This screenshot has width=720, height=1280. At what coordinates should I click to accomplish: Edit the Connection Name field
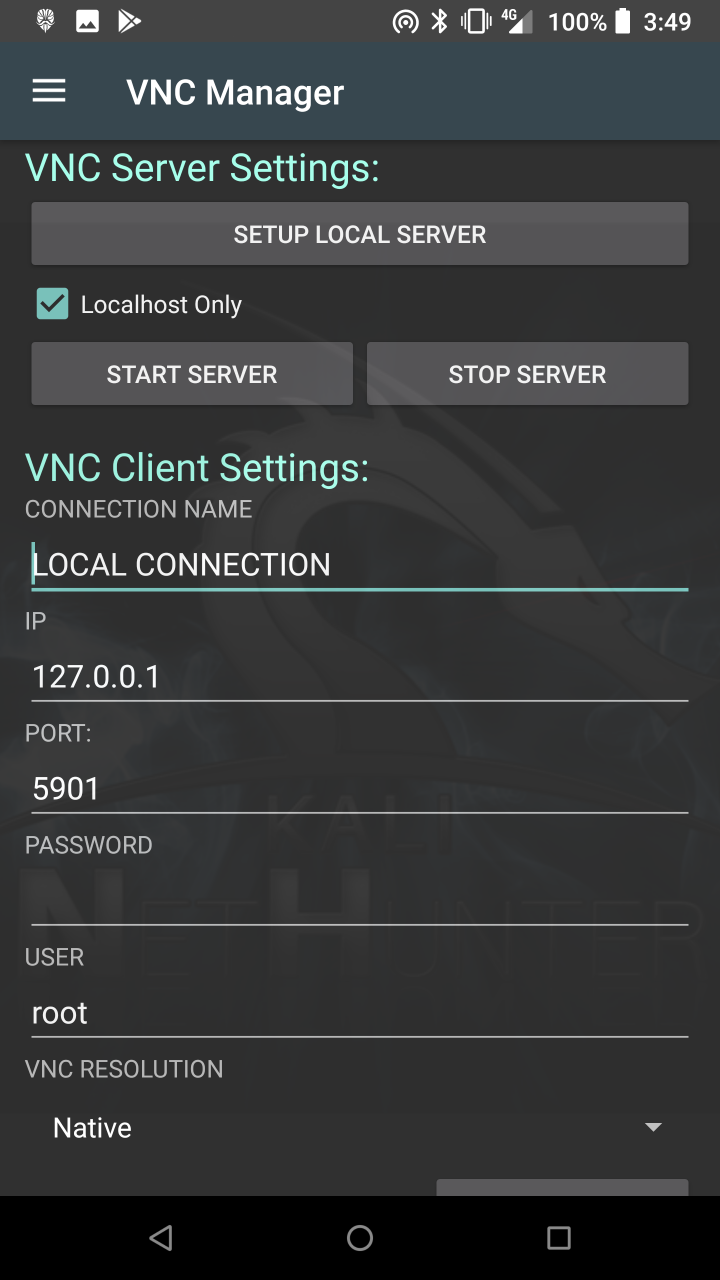coord(360,565)
